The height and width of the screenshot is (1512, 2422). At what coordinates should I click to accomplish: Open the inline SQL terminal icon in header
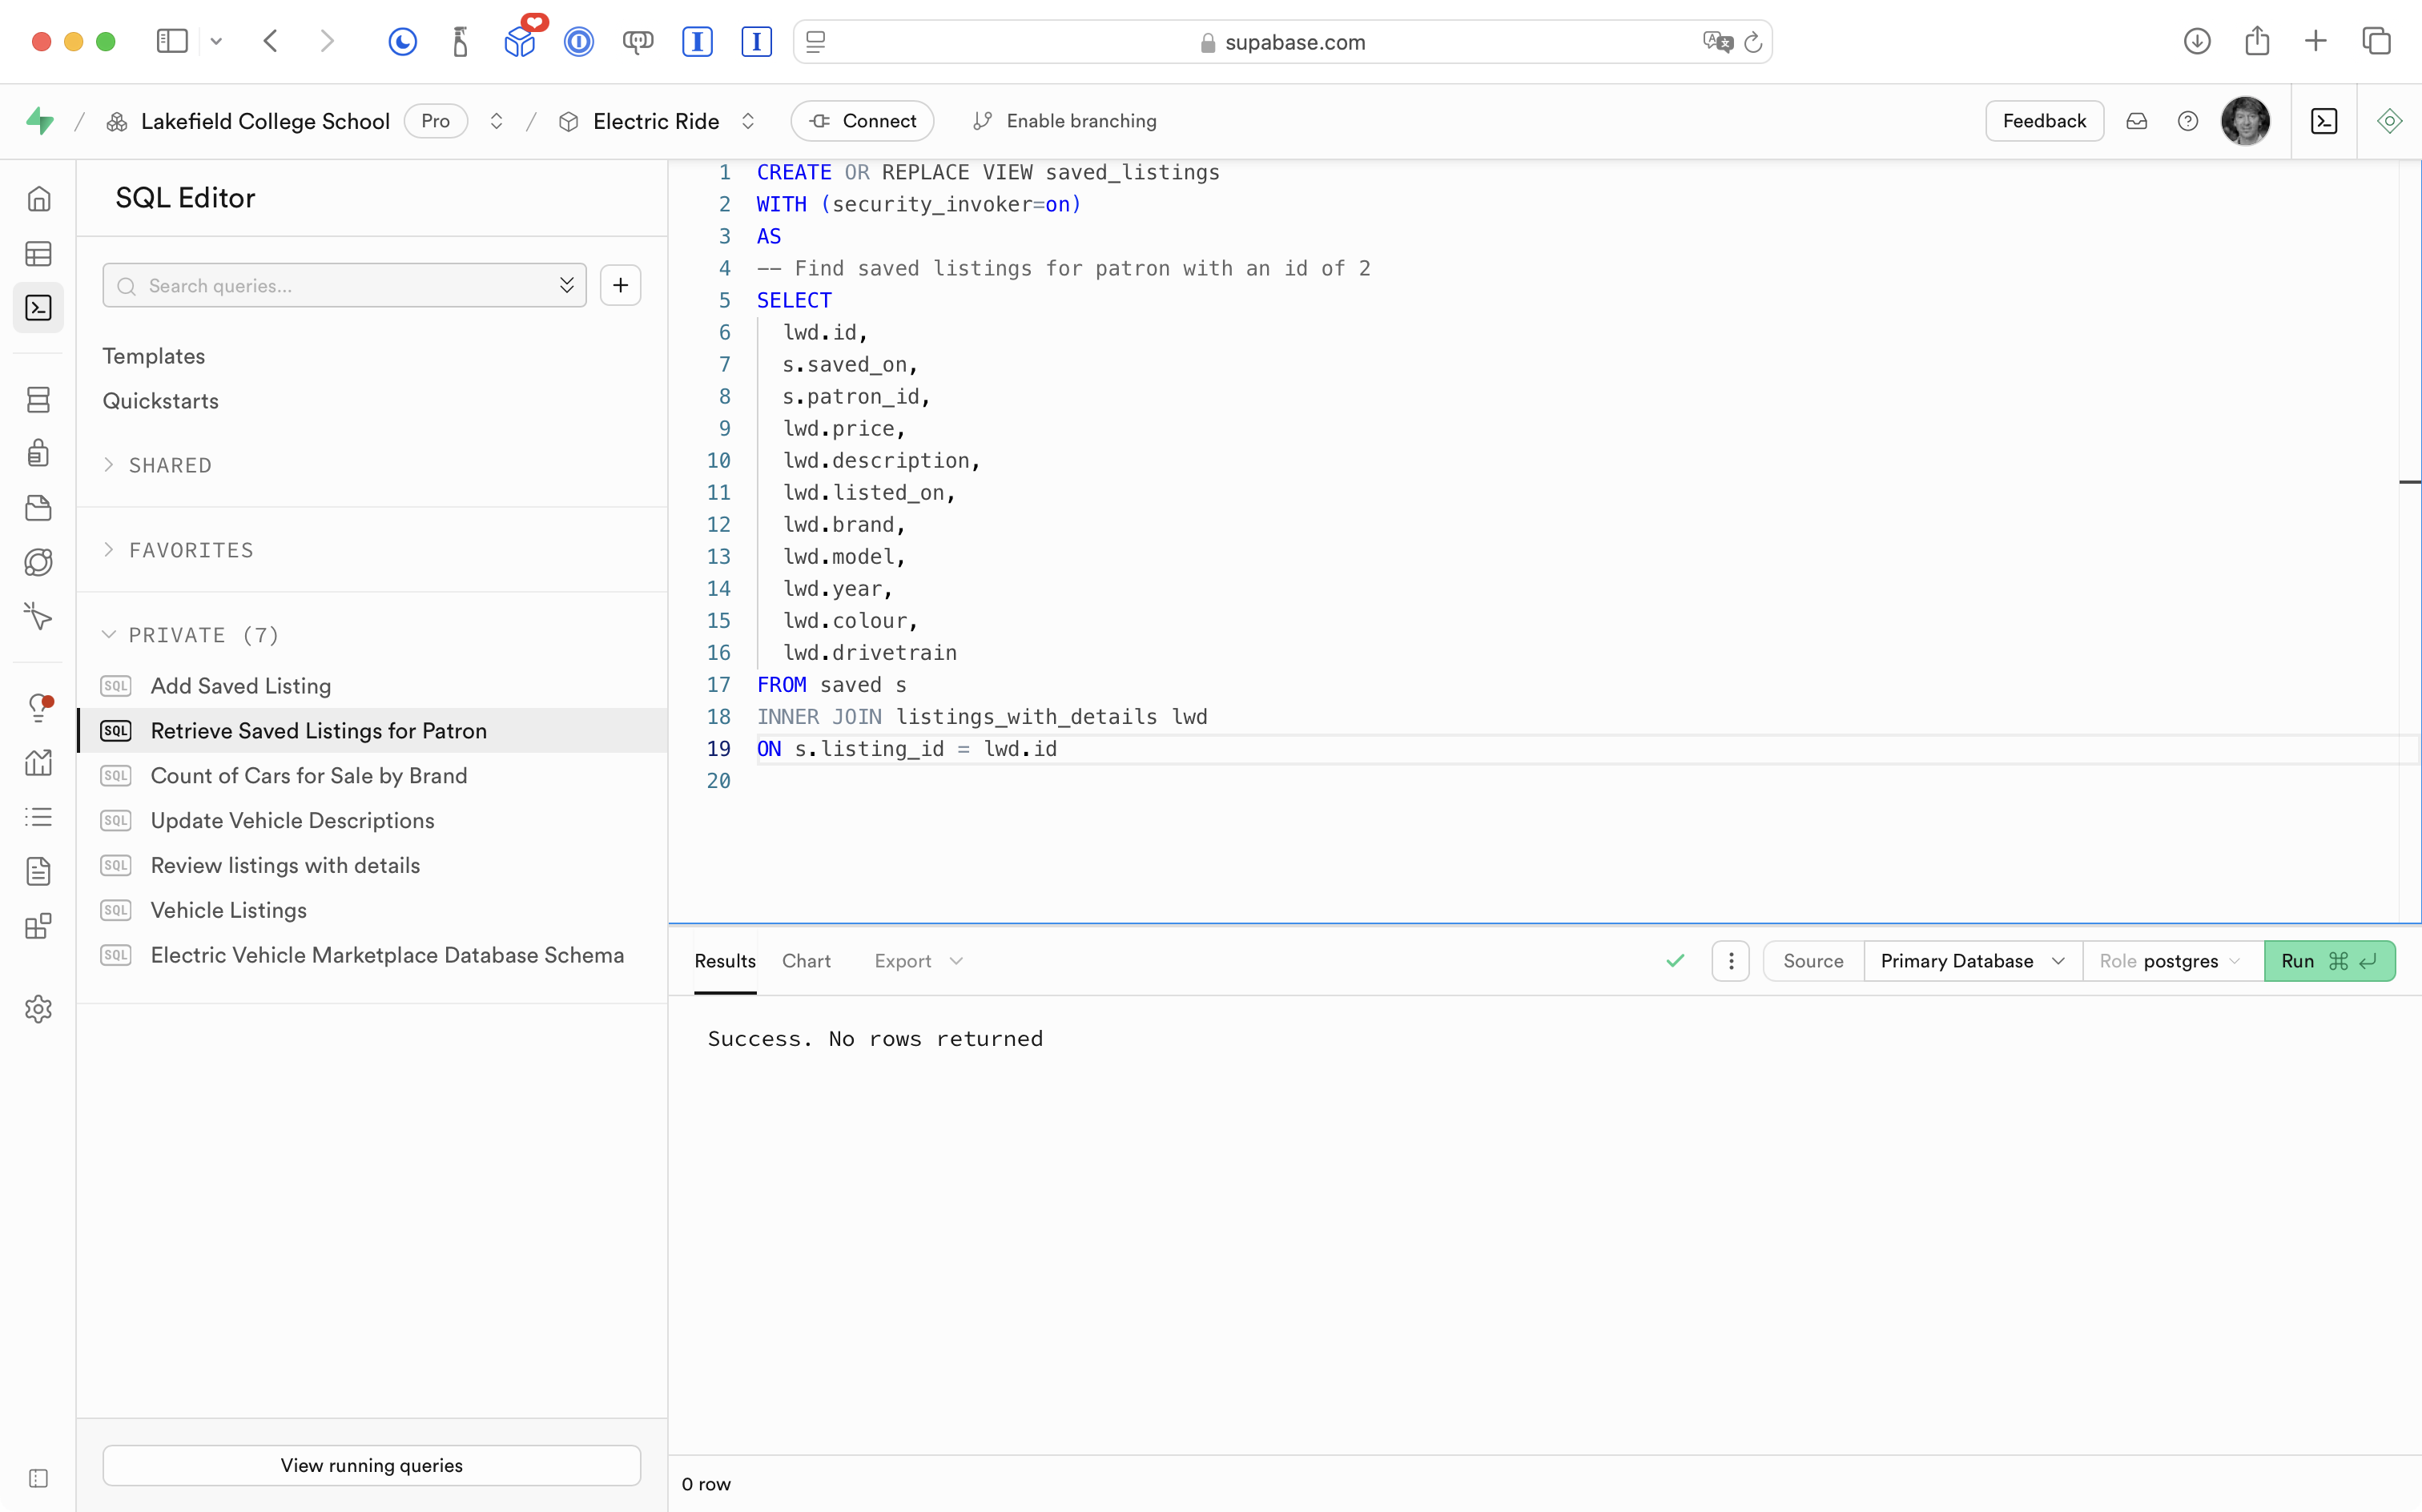2324,121
